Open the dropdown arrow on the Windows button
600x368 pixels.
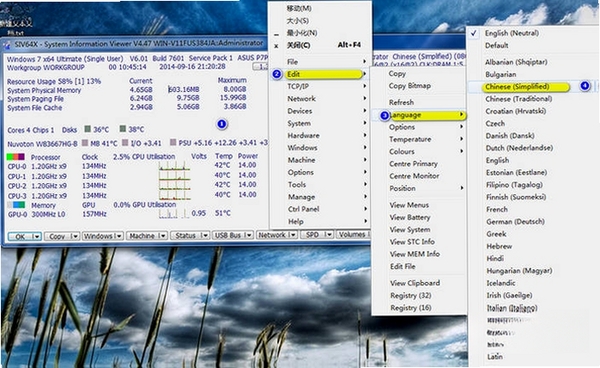click(x=119, y=236)
